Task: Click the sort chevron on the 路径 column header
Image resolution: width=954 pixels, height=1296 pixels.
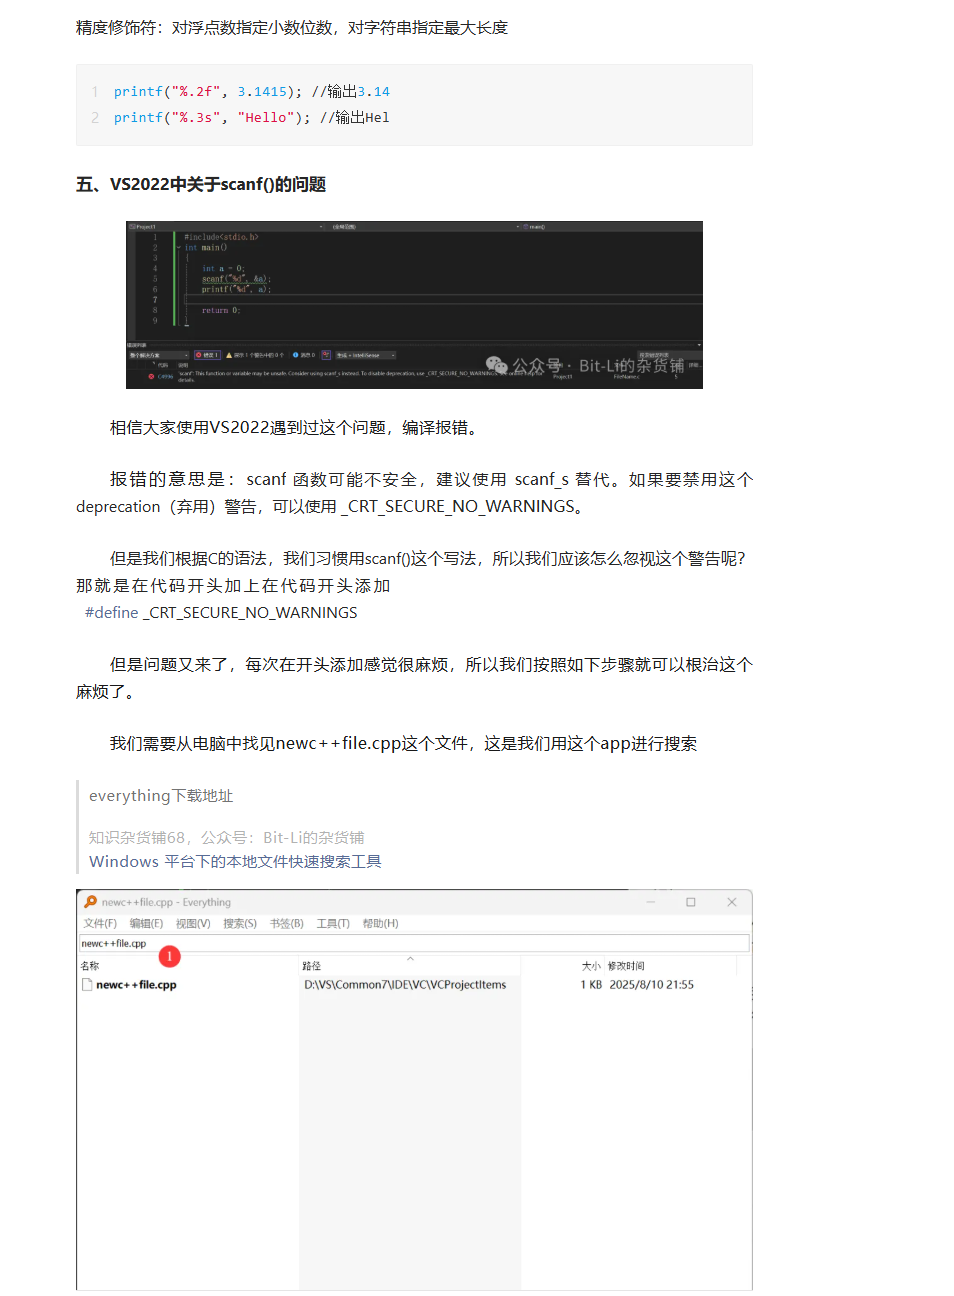Action: click(x=409, y=959)
